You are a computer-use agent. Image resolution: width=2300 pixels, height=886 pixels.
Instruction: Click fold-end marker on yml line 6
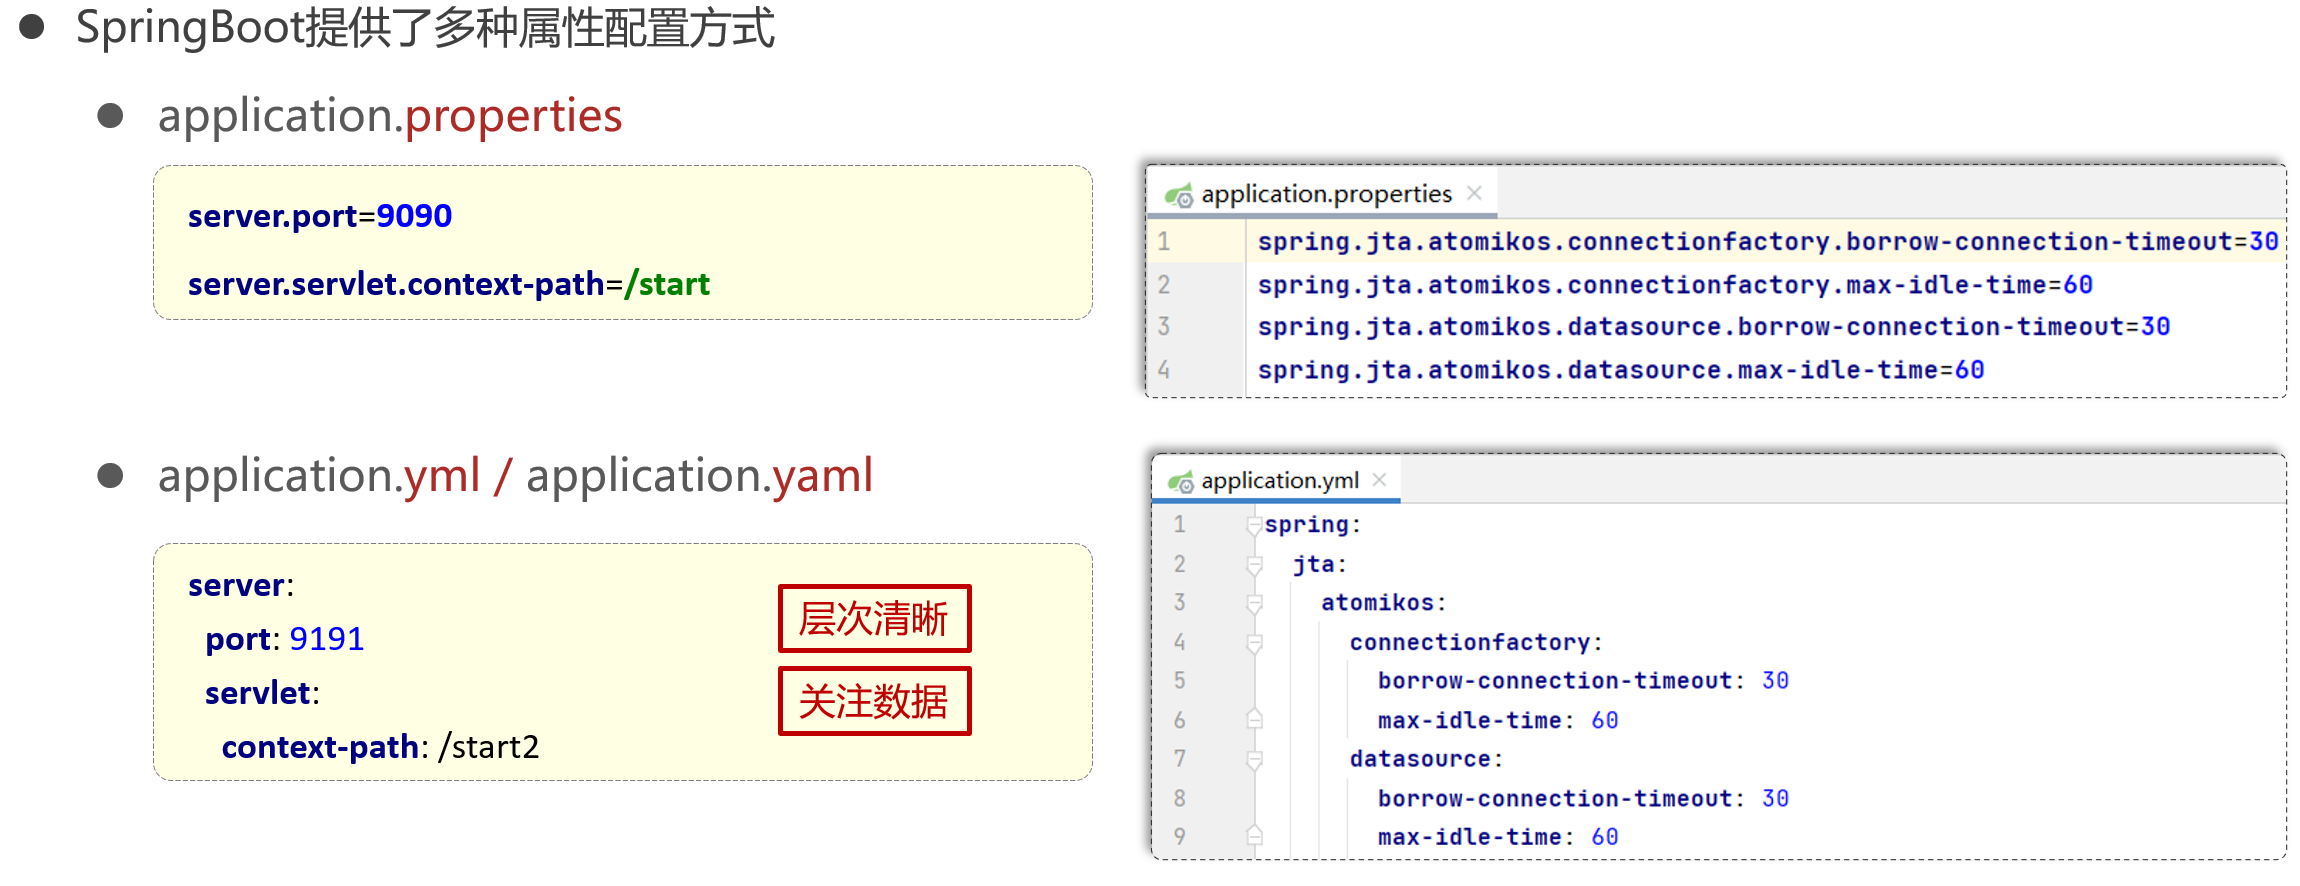coord(1254,720)
